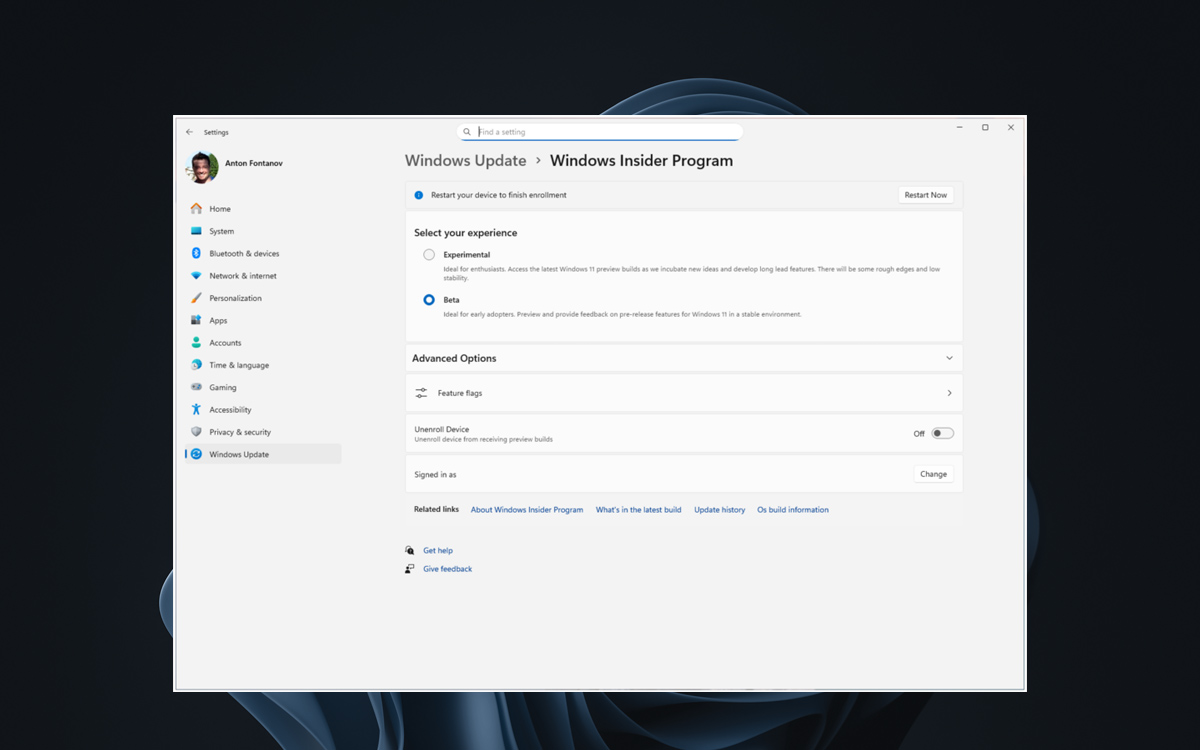Collapse the Advanced Options section

[x=949, y=358]
